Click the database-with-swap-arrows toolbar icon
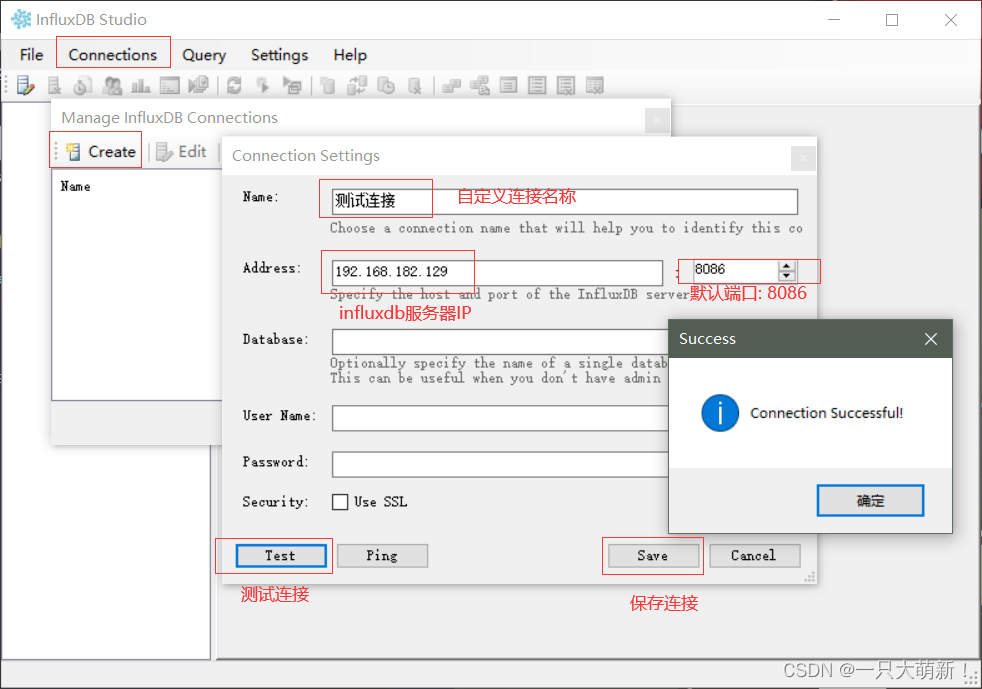This screenshot has width=982, height=689. pos(357,85)
